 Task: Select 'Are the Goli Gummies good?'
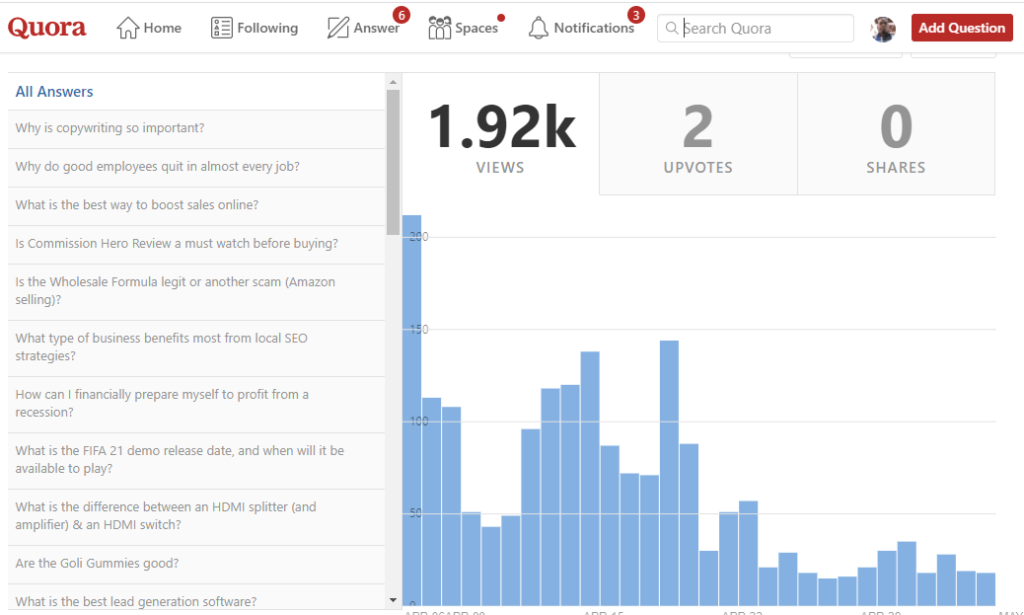pyautogui.click(x=196, y=563)
